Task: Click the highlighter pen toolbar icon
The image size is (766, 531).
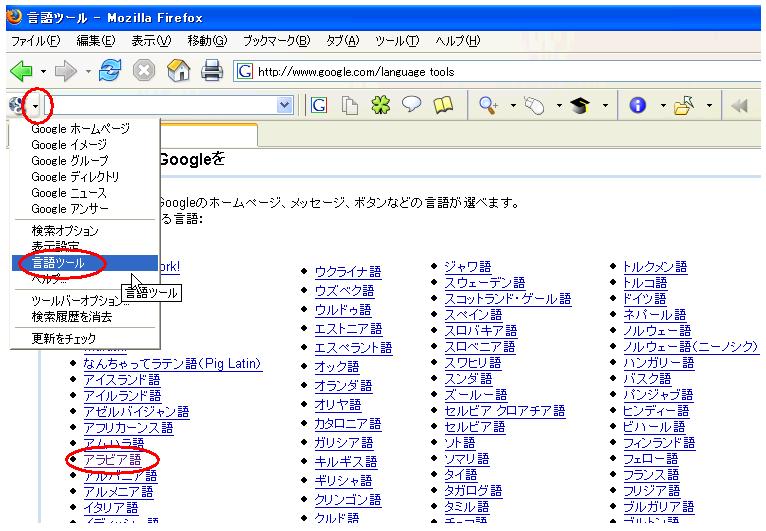Action: click(534, 105)
